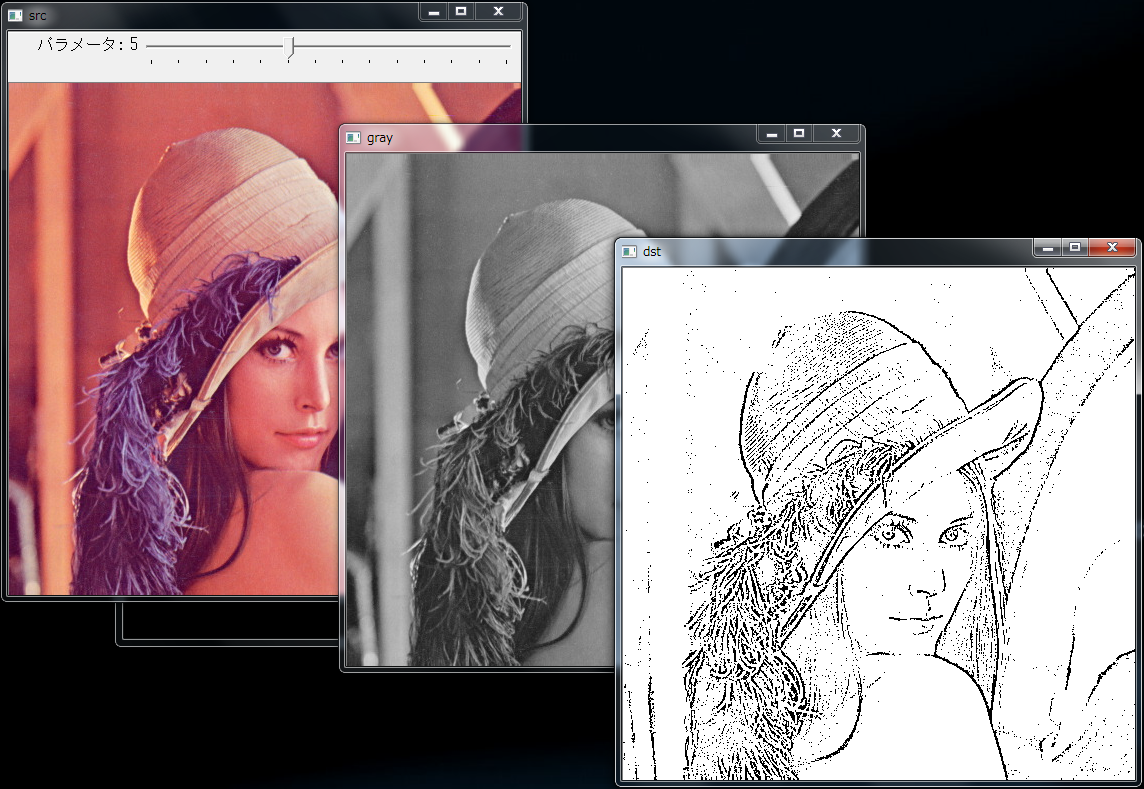This screenshot has width=1144, height=789.
Task: Click the grayscale image in gray window
Action: pos(479,409)
